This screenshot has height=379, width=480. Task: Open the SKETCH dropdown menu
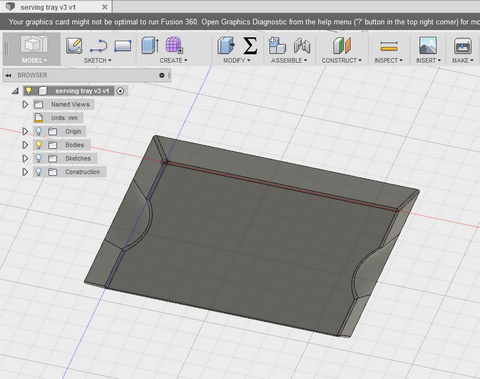point(98,60)
